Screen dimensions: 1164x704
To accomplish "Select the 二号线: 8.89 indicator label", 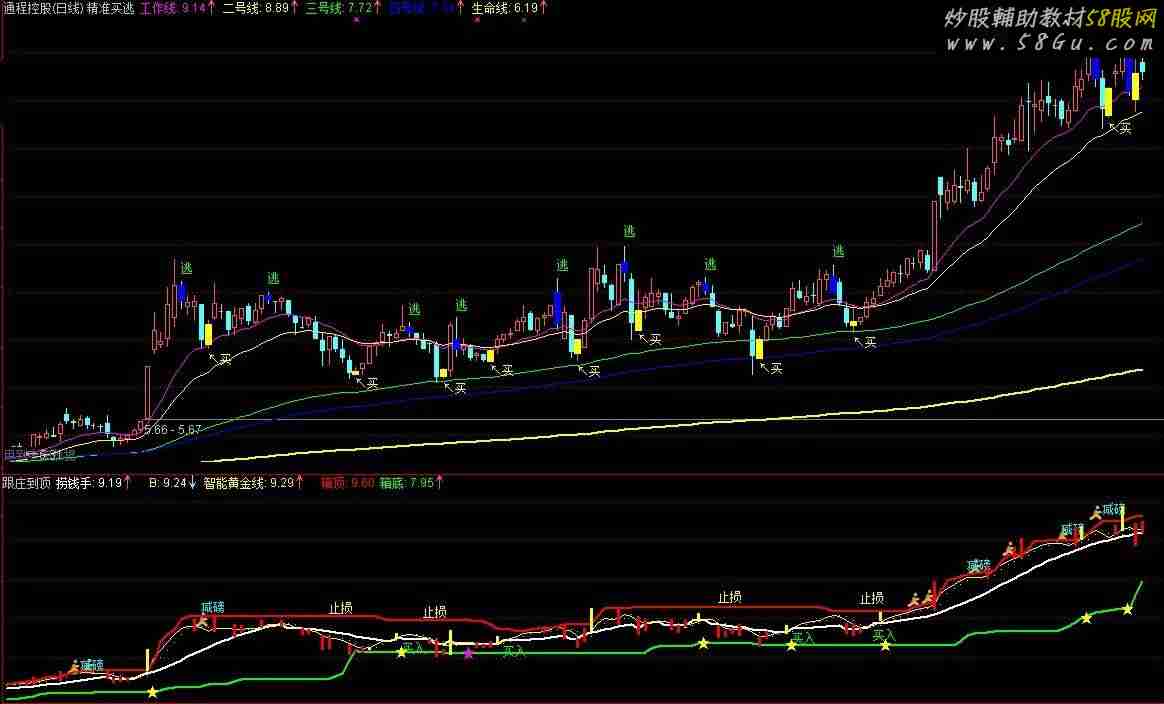I will pos(256,8).
